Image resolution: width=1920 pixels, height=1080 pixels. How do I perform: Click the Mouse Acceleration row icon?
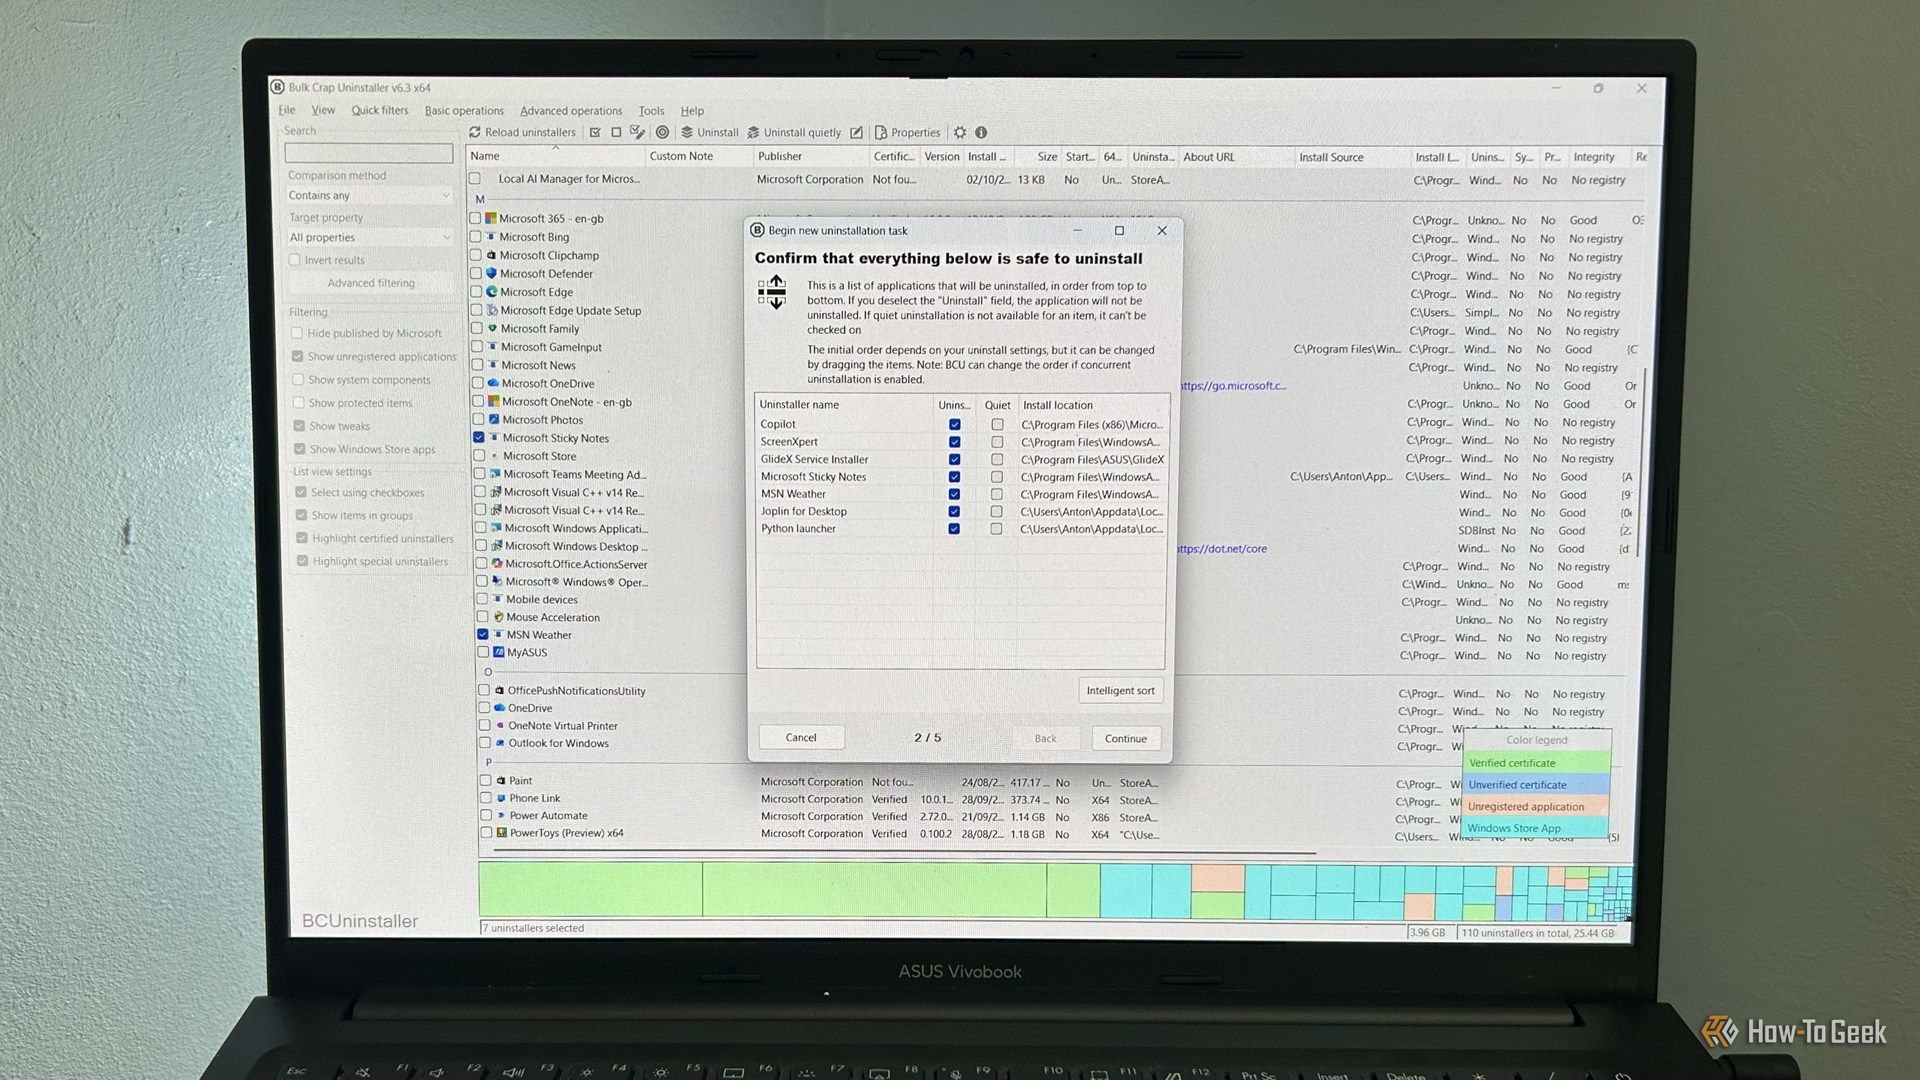click(498, 617)
